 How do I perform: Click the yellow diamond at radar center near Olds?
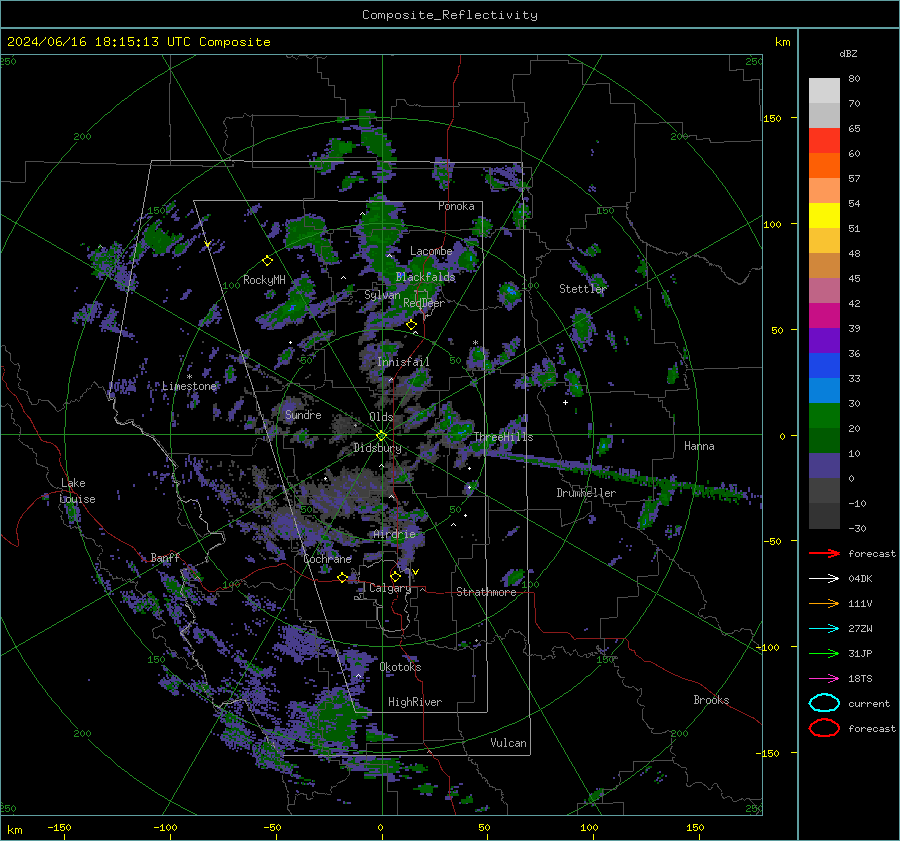coord(381,436)
